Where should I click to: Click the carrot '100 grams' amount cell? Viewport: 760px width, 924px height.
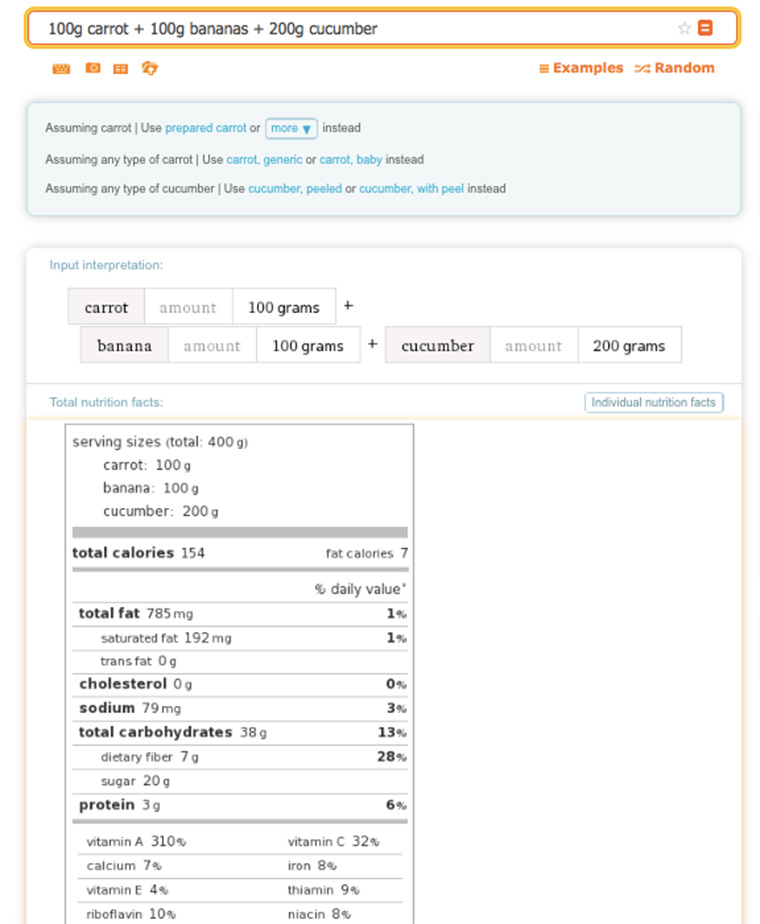[x=283, y=307]
